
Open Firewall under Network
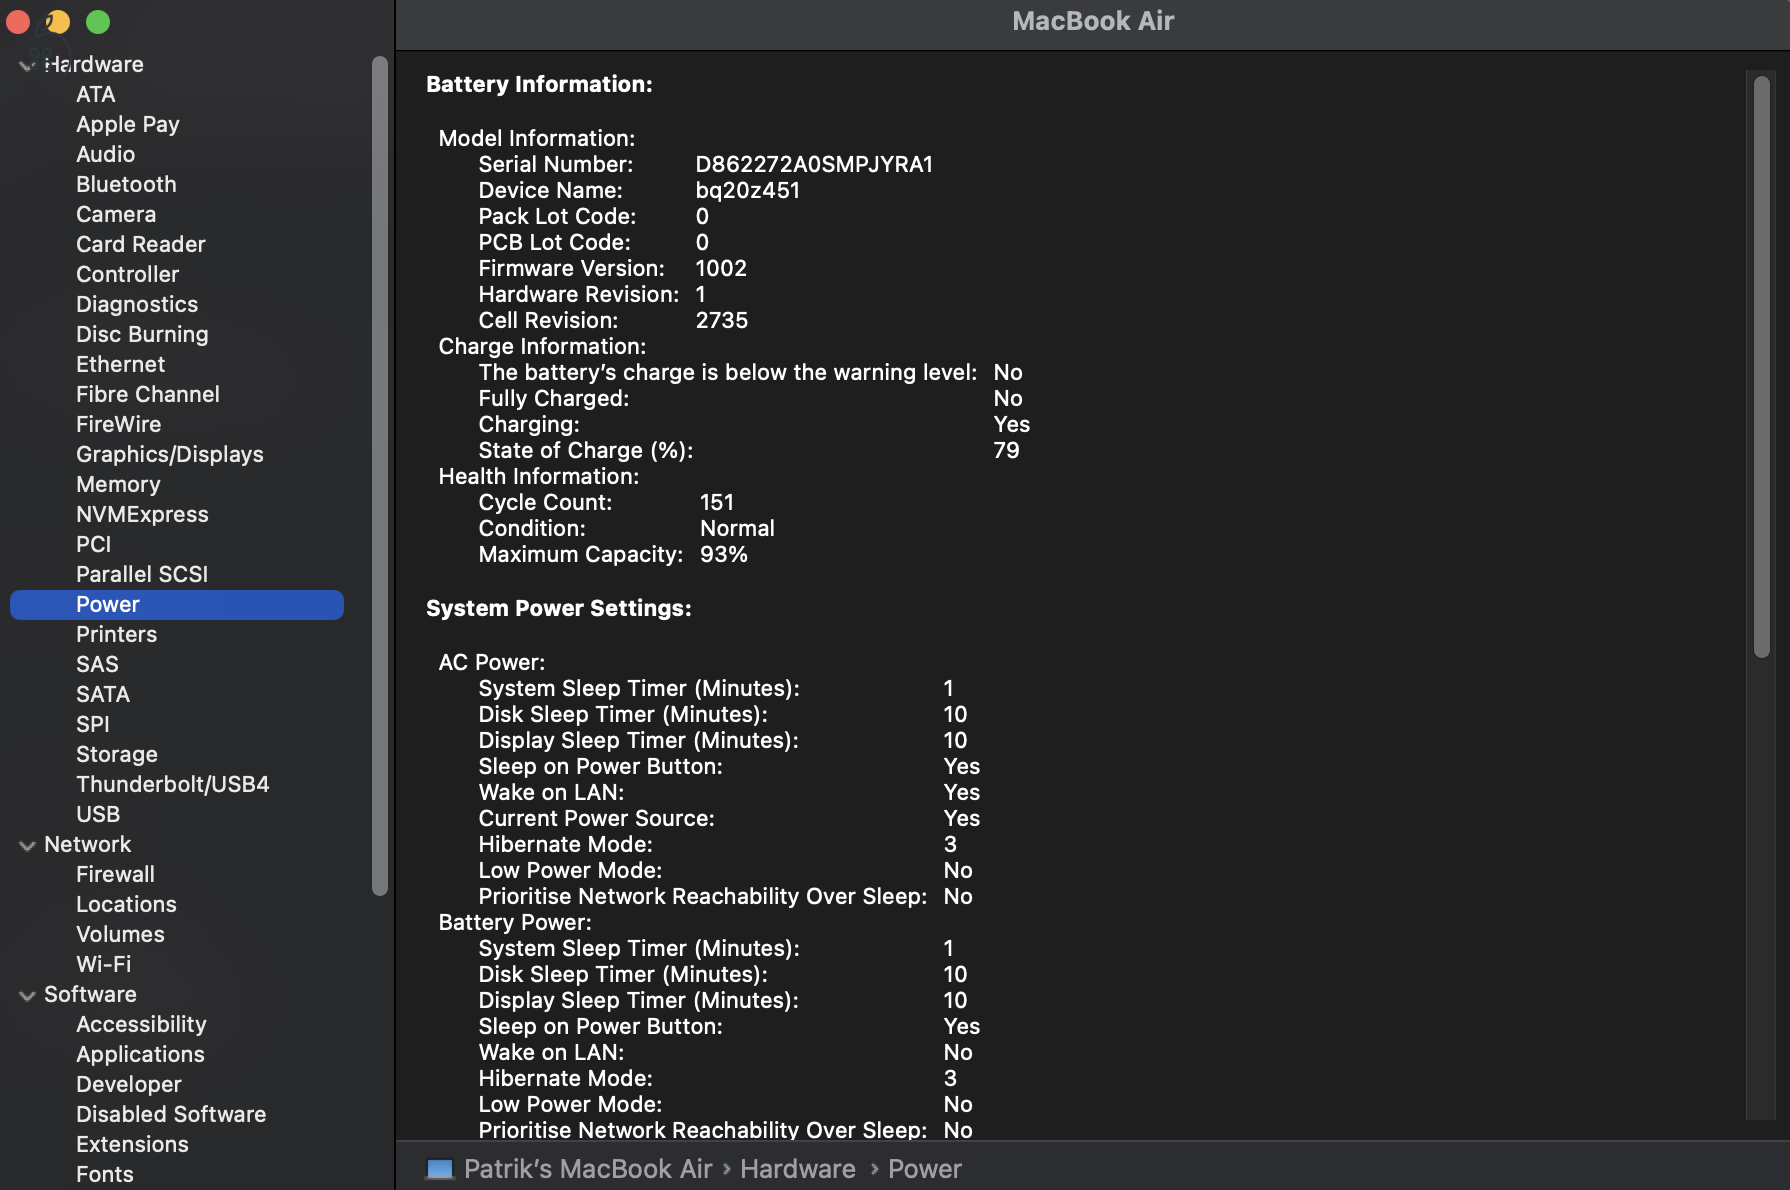[x=116, y=874]
